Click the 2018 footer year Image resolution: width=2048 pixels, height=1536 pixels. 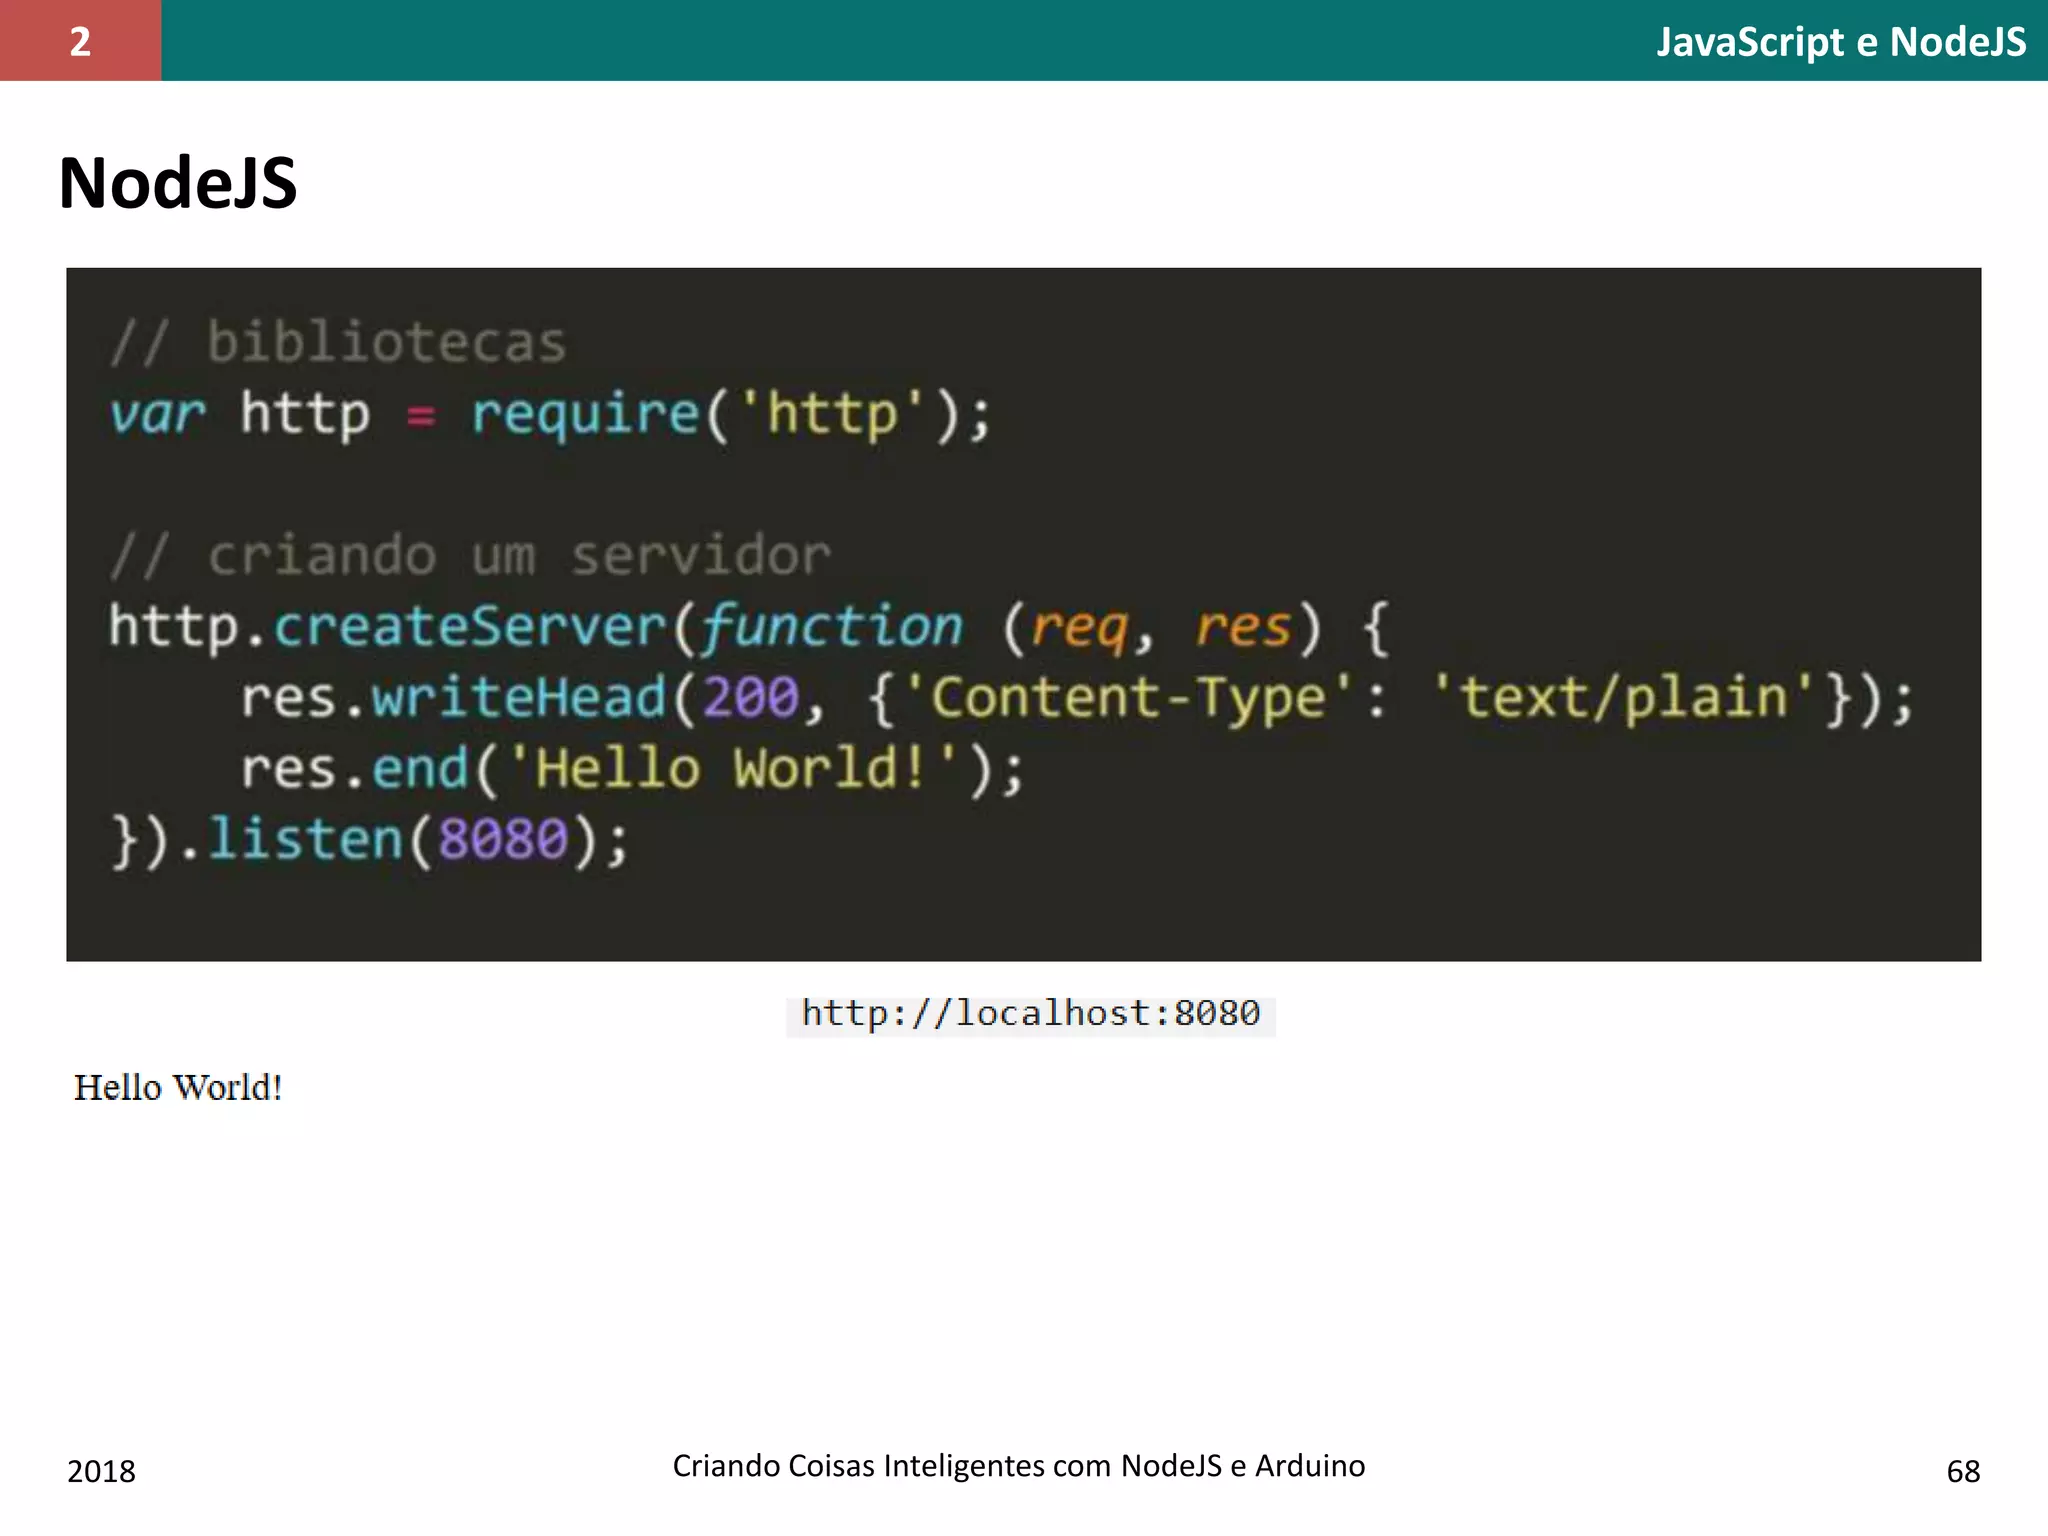(101, 1471)
